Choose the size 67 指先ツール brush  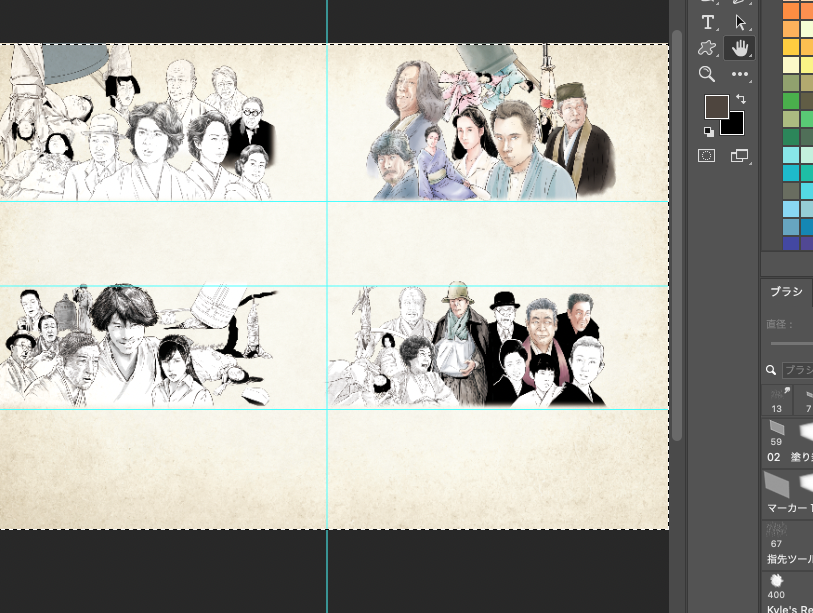[788, 543]
